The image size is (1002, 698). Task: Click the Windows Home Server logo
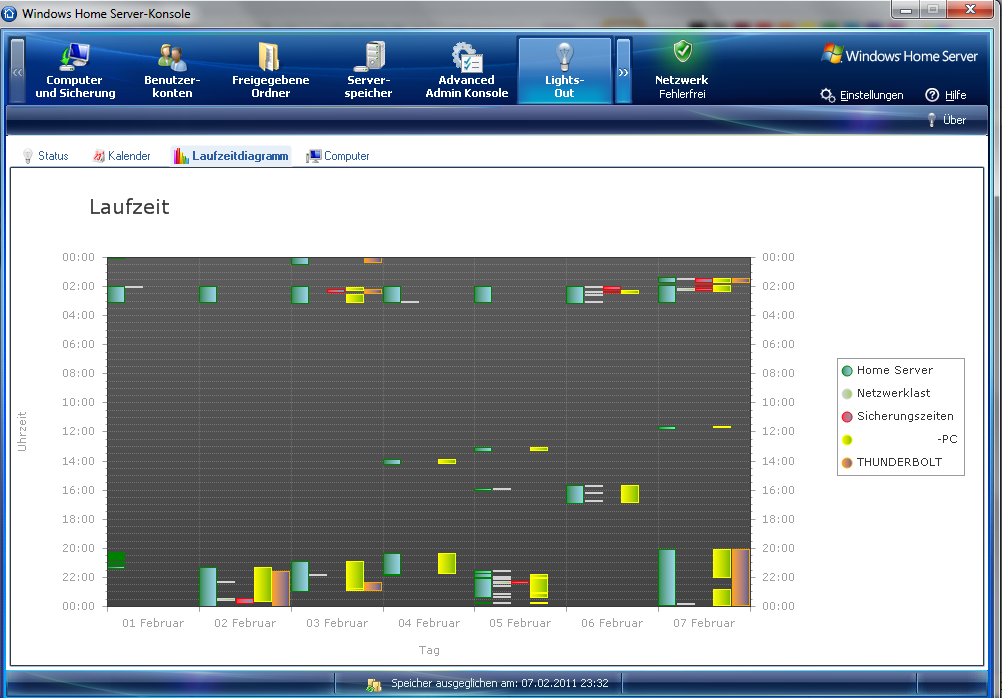tap(900, 56)
